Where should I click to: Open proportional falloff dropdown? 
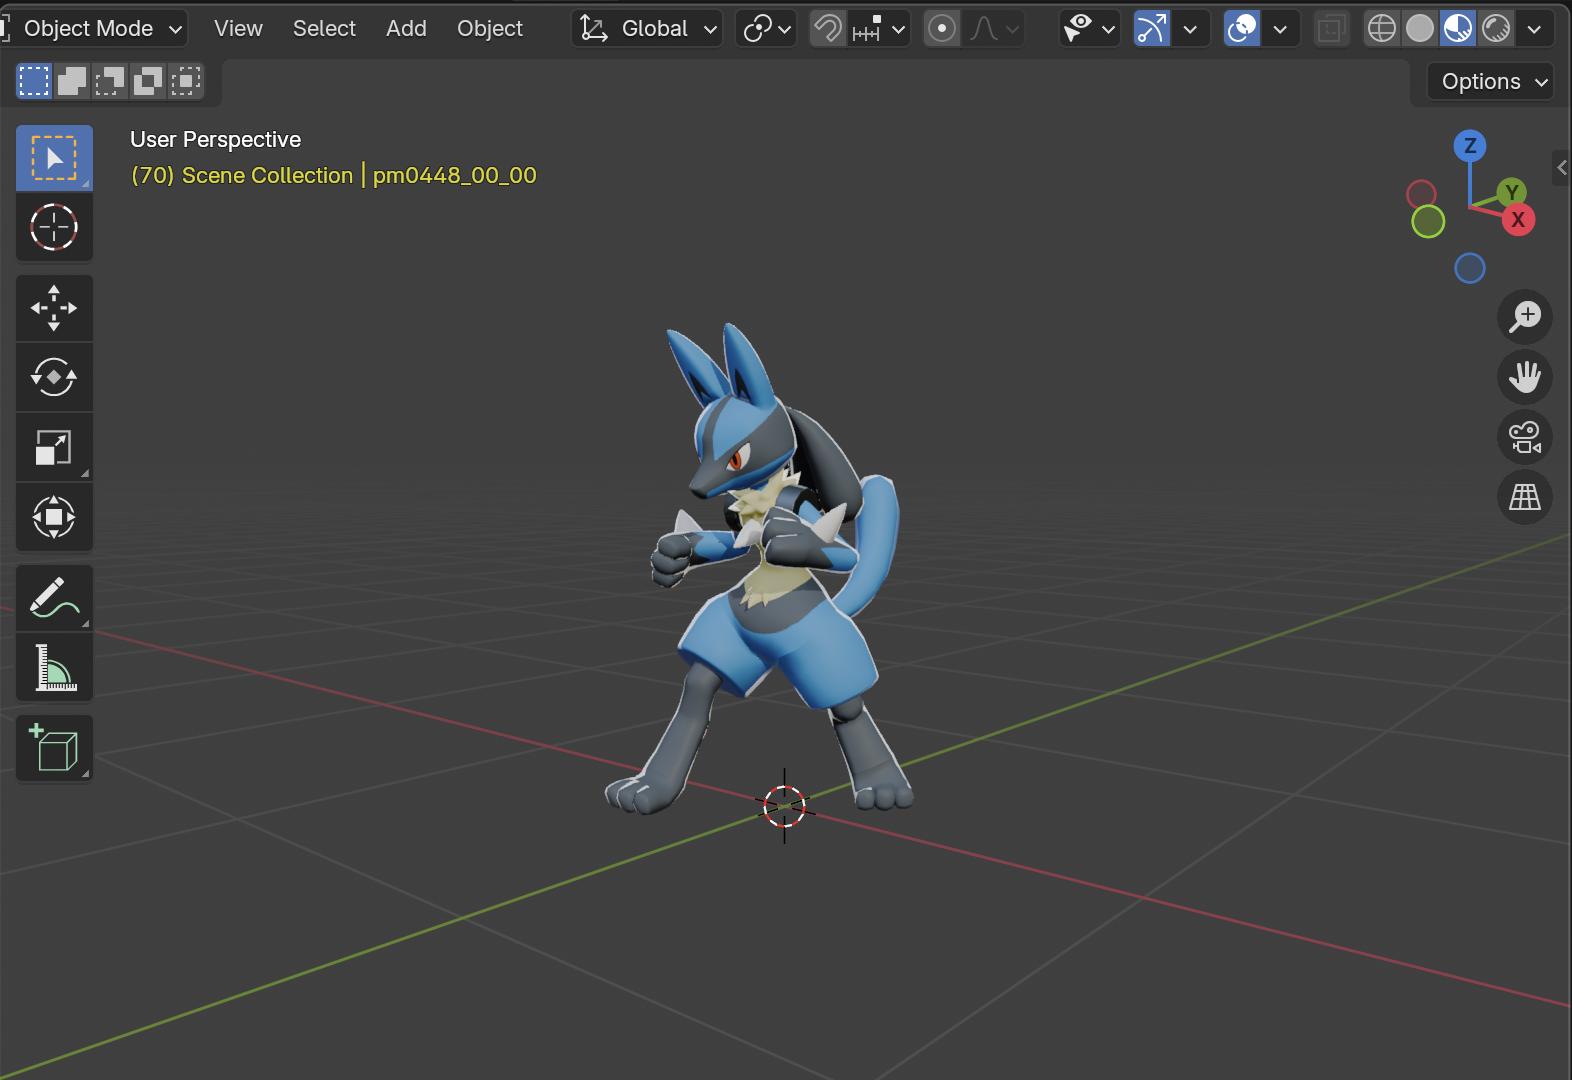[x=994, y=29]
